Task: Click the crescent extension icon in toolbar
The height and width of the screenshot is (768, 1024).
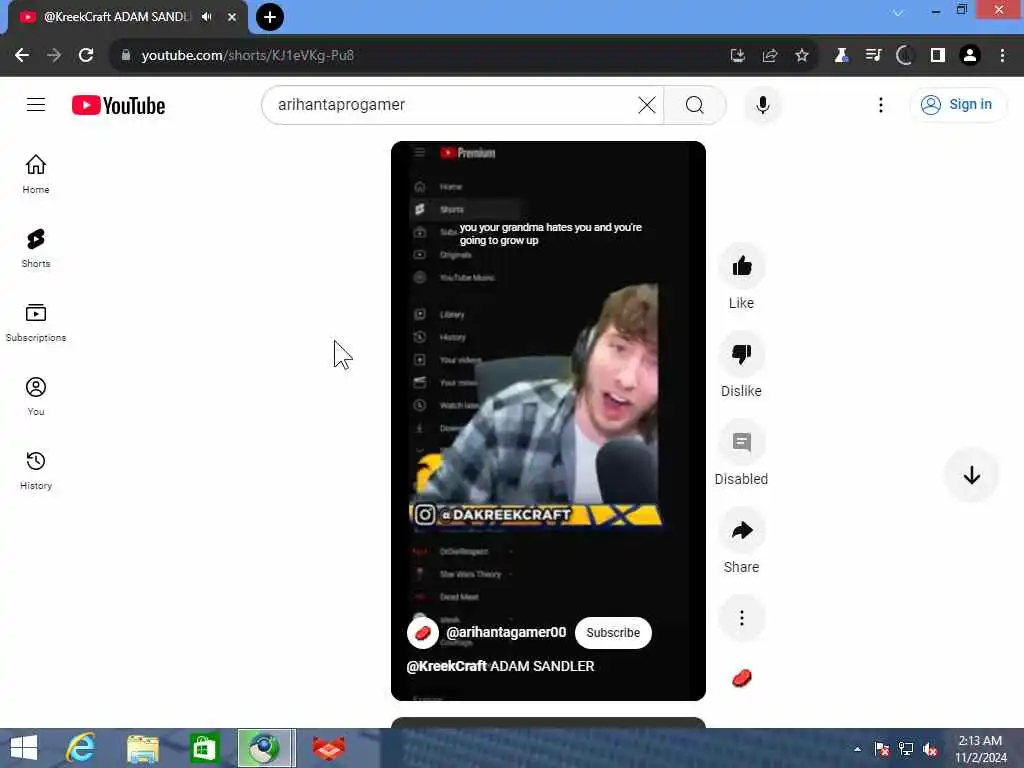Action: click(904, 56)
